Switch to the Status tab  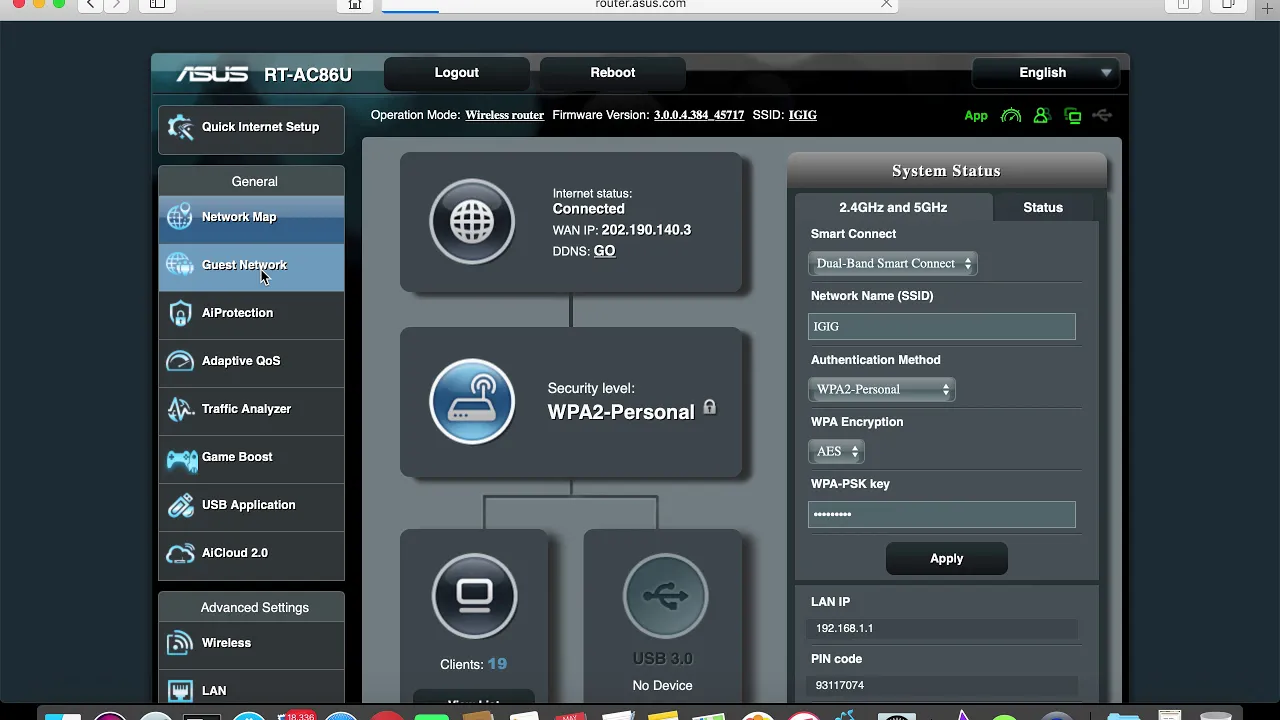pos(1043,208)
